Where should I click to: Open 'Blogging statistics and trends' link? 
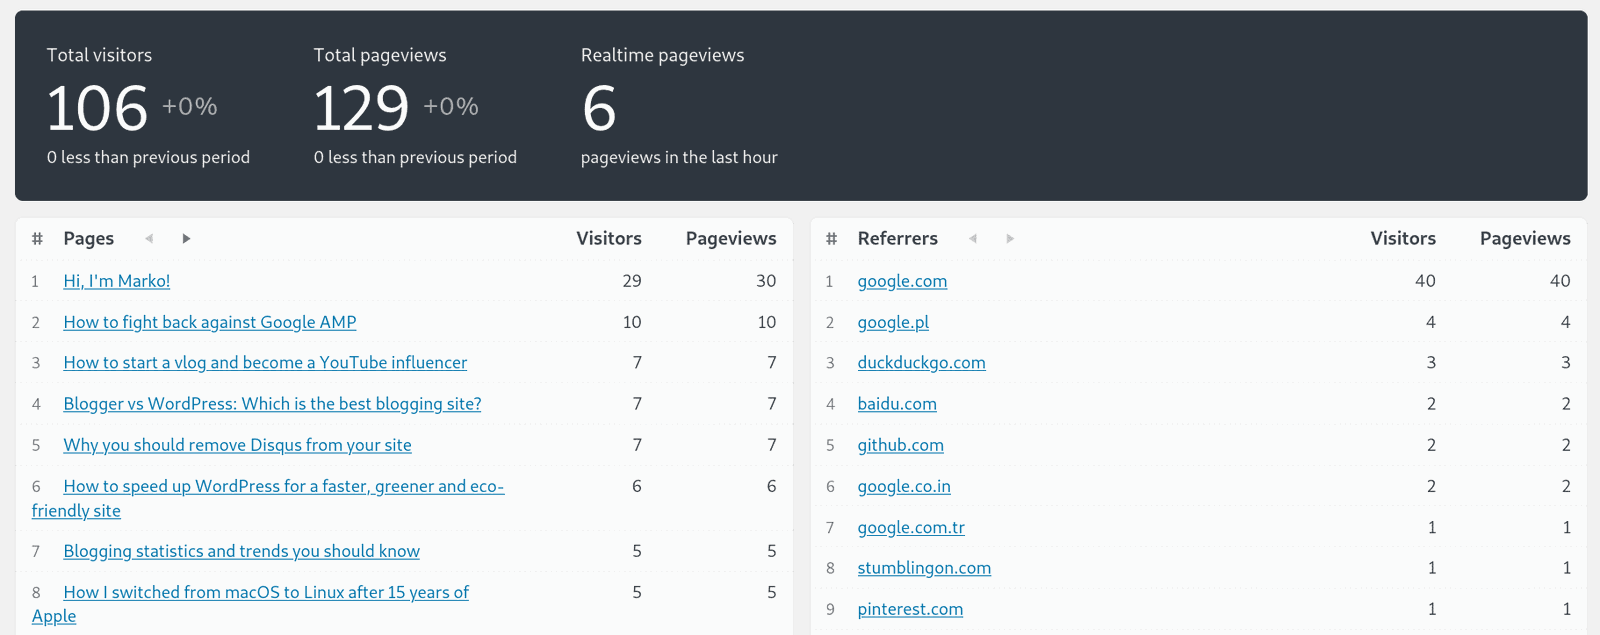[x=241, y=551]
